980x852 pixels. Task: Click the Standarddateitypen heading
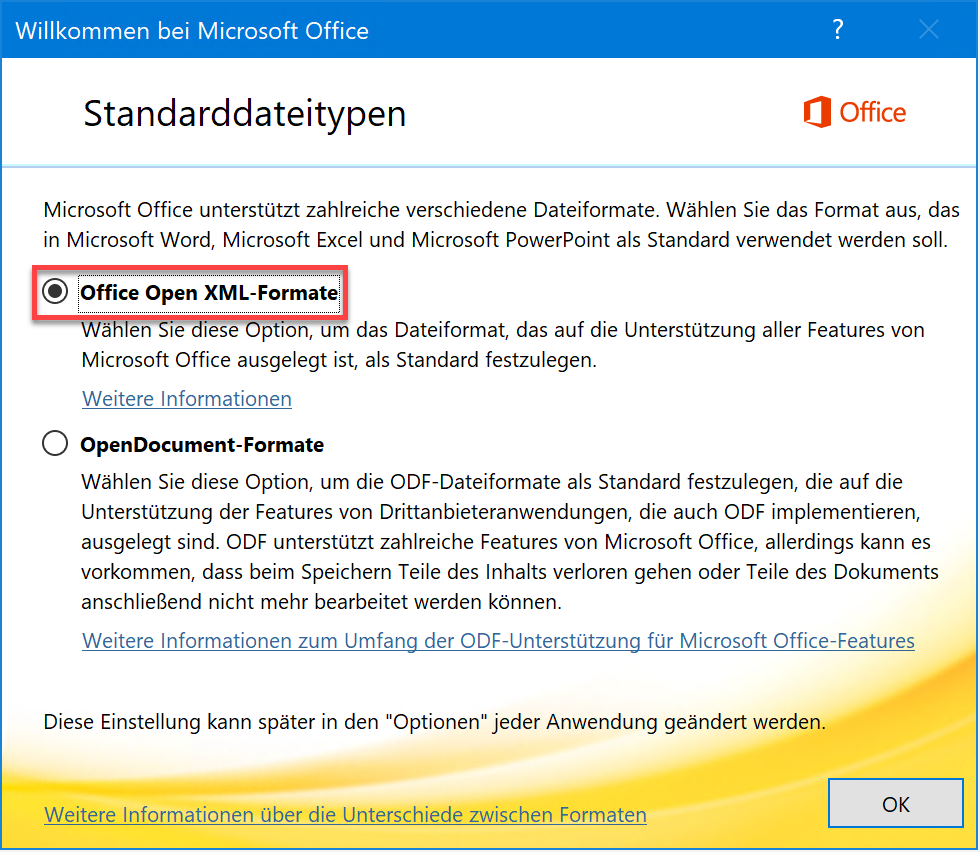tap(245, 114)
